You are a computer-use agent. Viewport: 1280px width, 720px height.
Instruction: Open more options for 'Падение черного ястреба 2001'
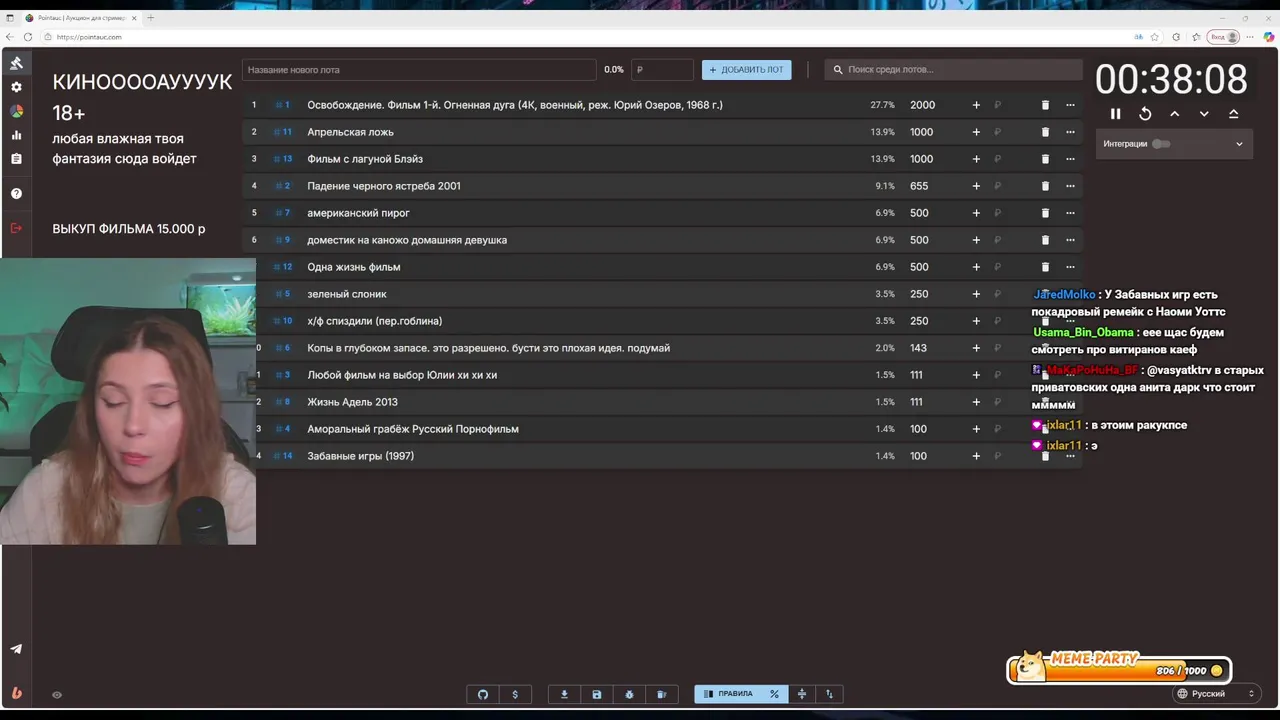coord(1070,186)
